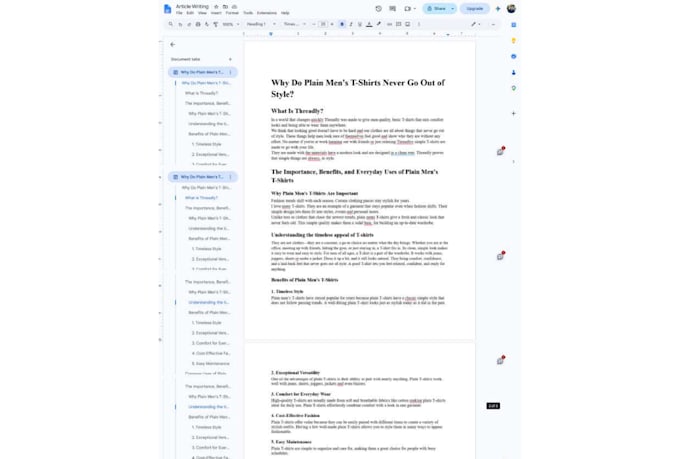The height and width of the screenshot is (459, 680).
Task: Open the Format menu
Action: pyautogui.click(x=232, y=13)
